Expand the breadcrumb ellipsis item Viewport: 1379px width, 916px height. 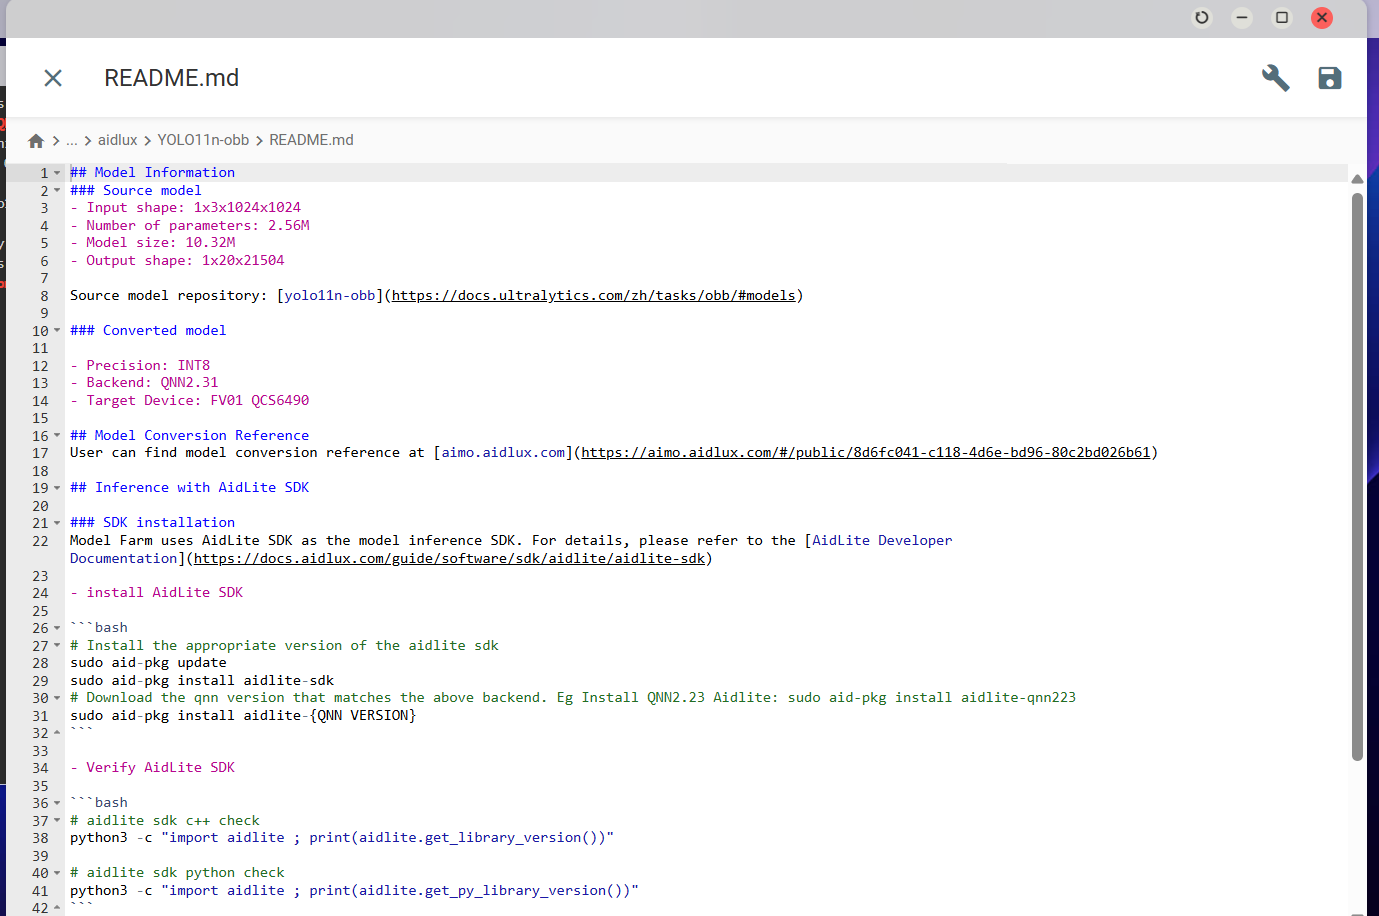pos(72,140)
